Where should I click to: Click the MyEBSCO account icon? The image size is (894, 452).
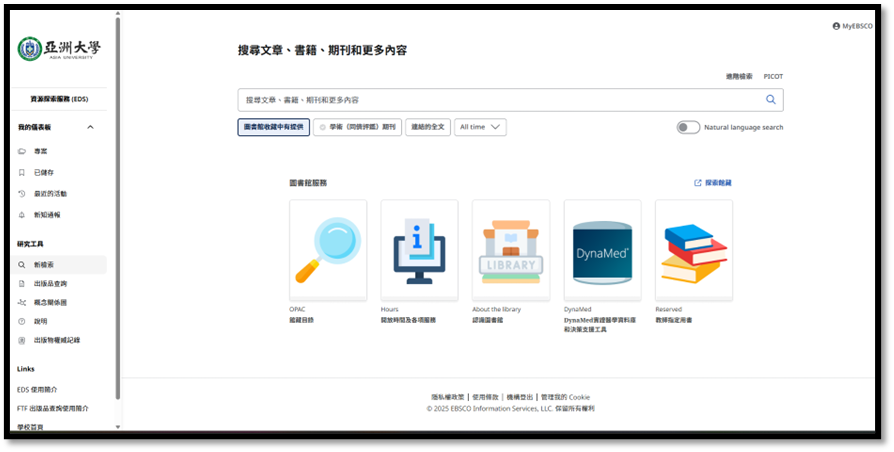pyautogui.click(x=836, y=26)
